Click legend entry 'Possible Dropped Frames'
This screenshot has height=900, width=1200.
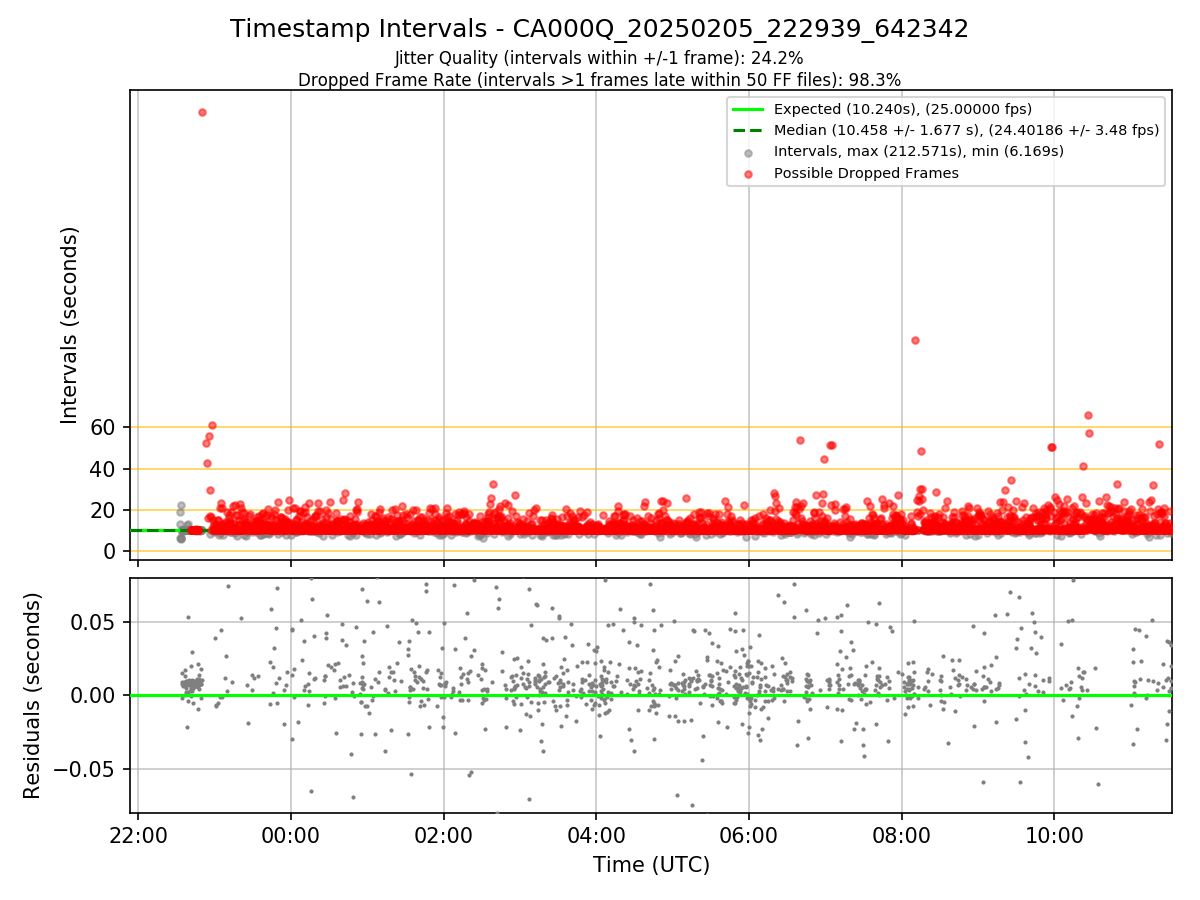pos(866,173)
